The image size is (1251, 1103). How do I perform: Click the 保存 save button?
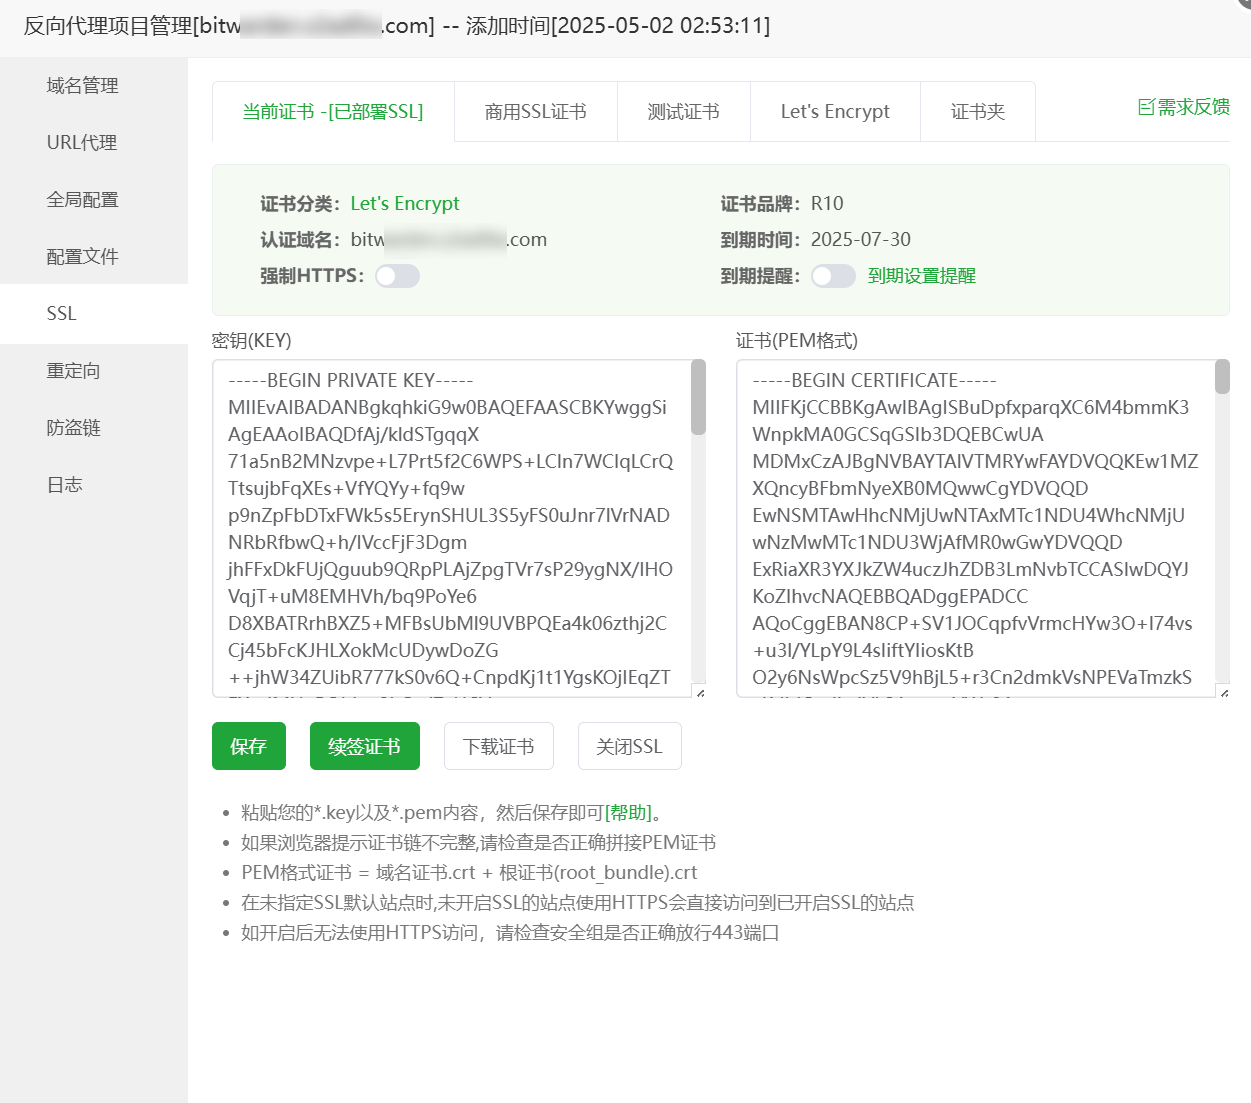248,746
